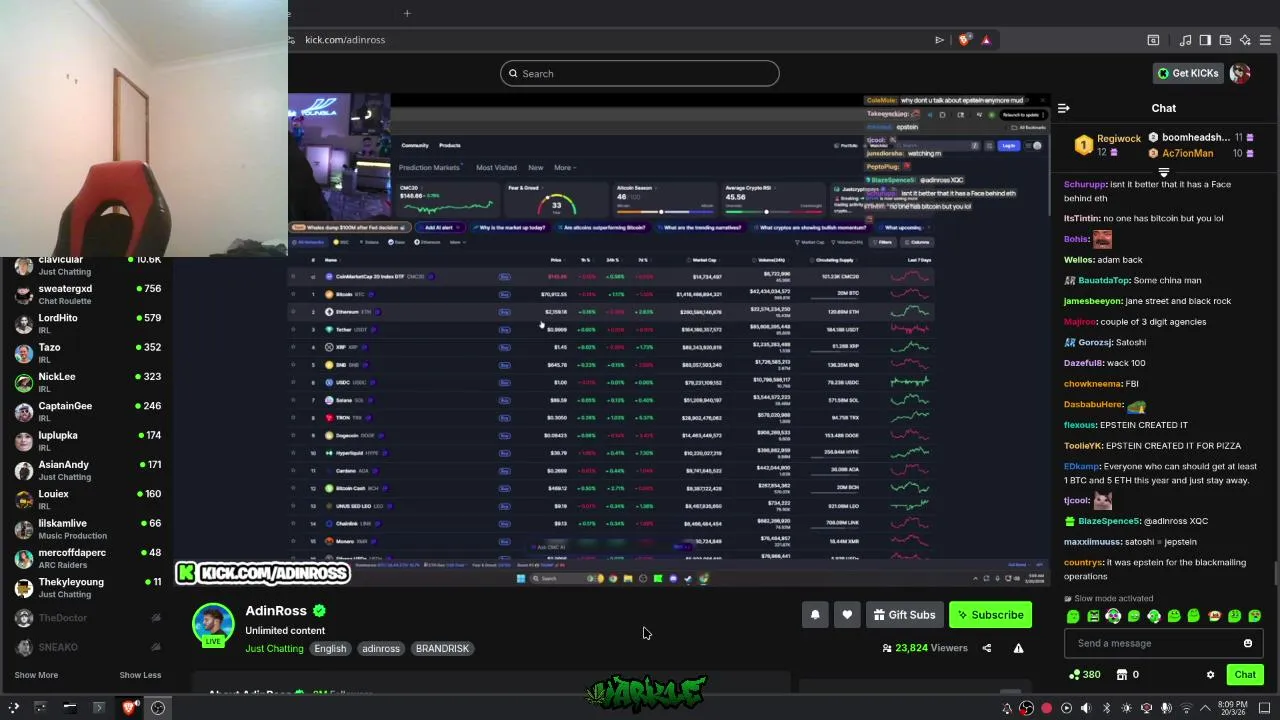Image resolution: width=1280 pixels, height=720 pixels.
Task: Open NickLee channel in sidebar
Action: coord(87,382)
